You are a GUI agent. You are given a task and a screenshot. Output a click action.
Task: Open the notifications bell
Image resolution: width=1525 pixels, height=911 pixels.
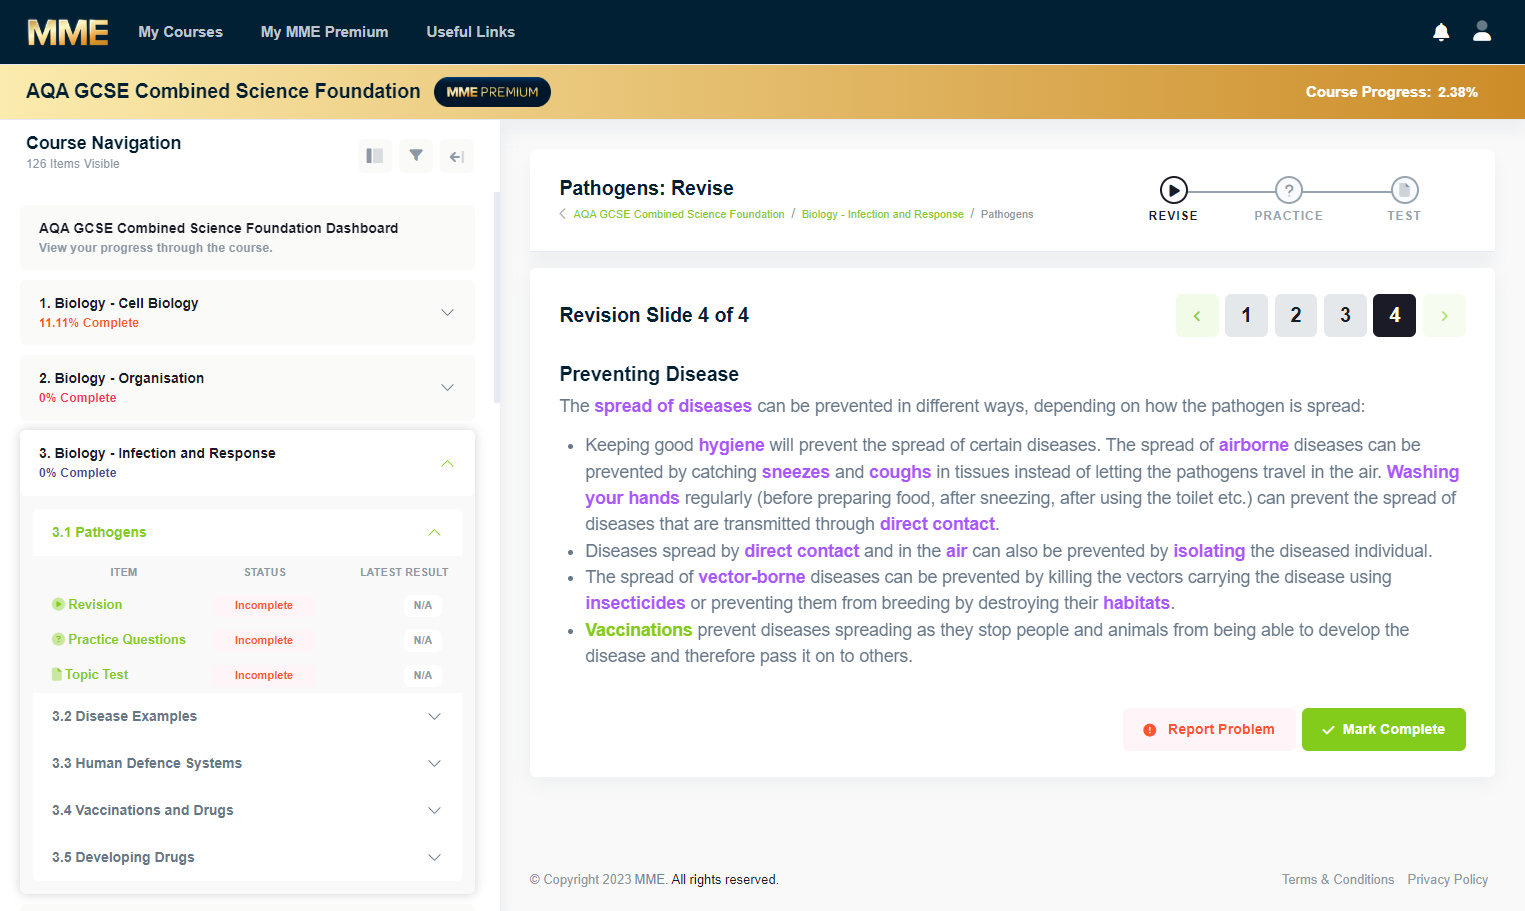pyautogui.click(x=1441, y=32)
